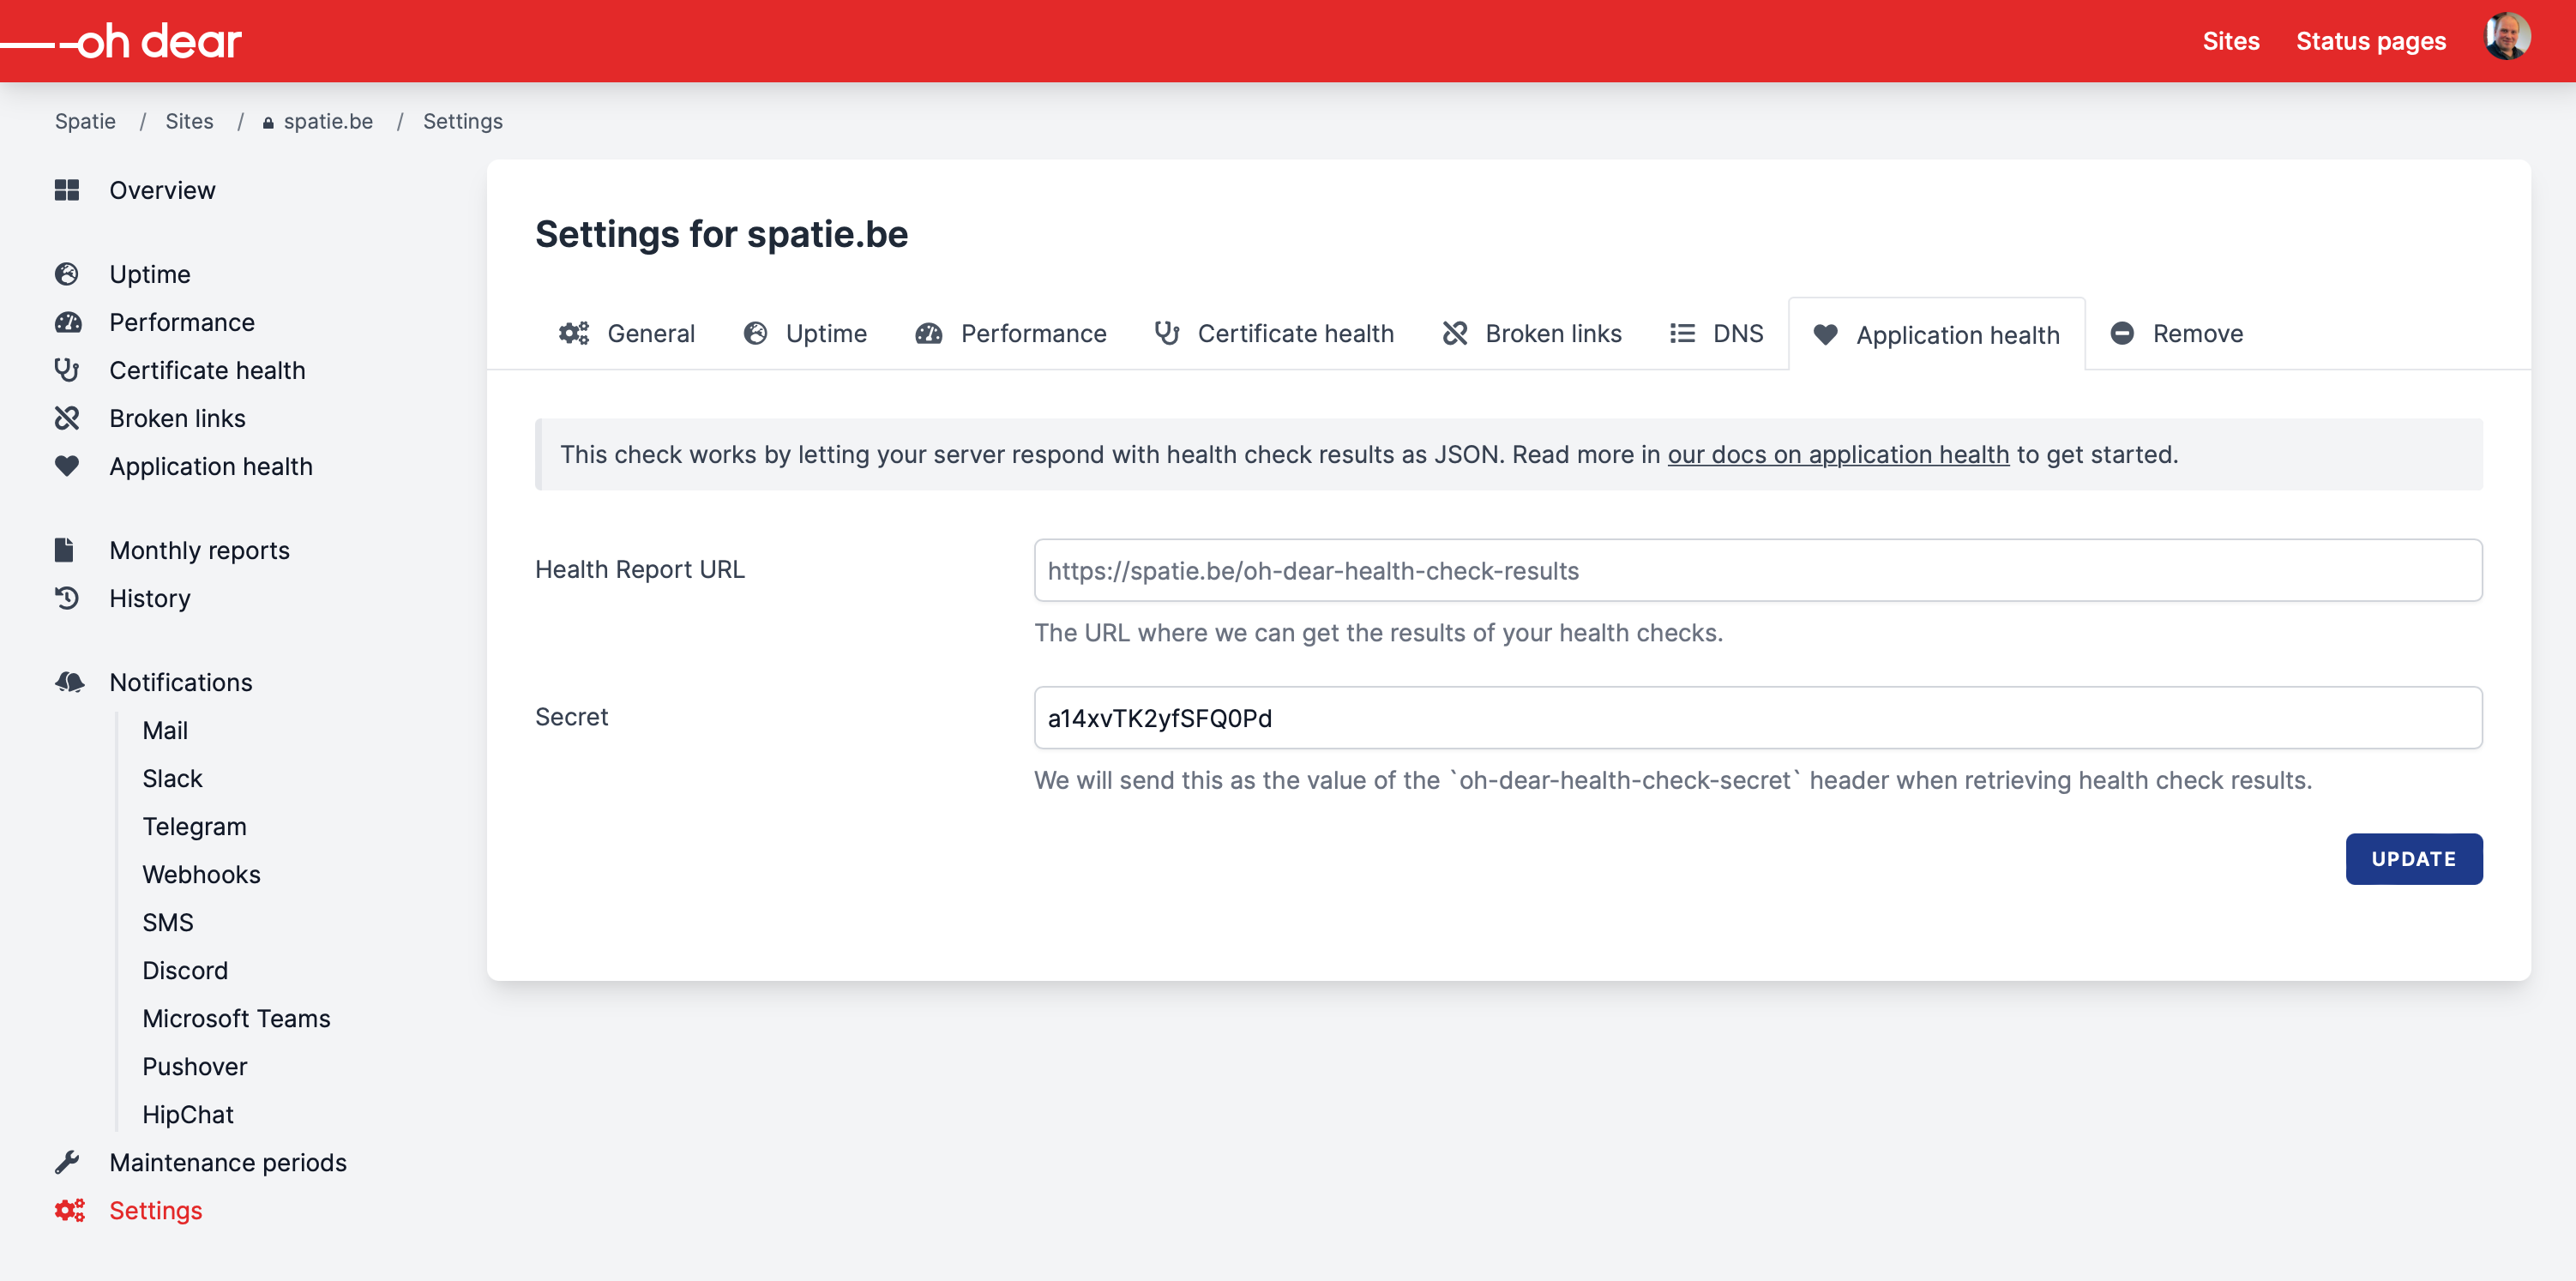
Task: Open Mail notification settings
Action: [165, 730]
